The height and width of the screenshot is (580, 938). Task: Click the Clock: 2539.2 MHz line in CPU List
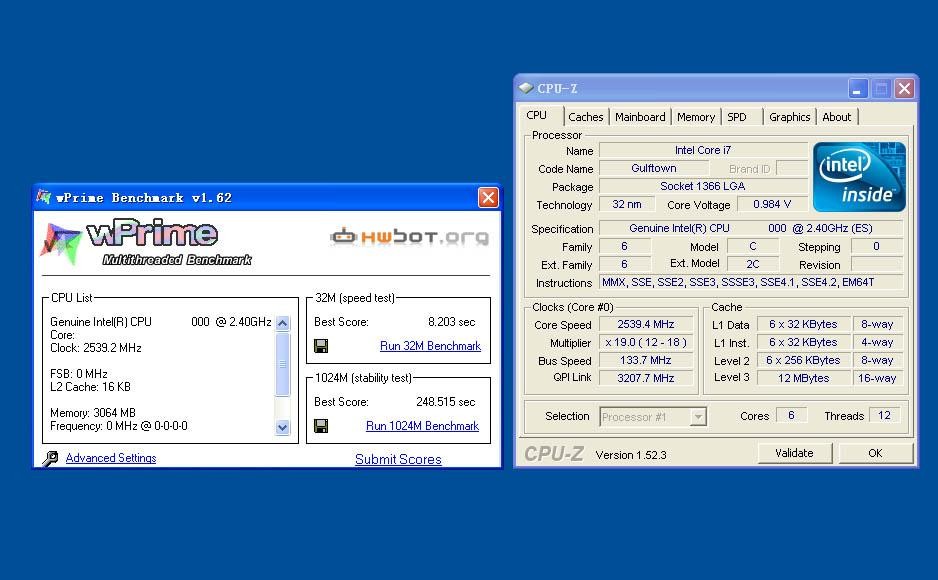pyautogui.click(x=96, y=348)
